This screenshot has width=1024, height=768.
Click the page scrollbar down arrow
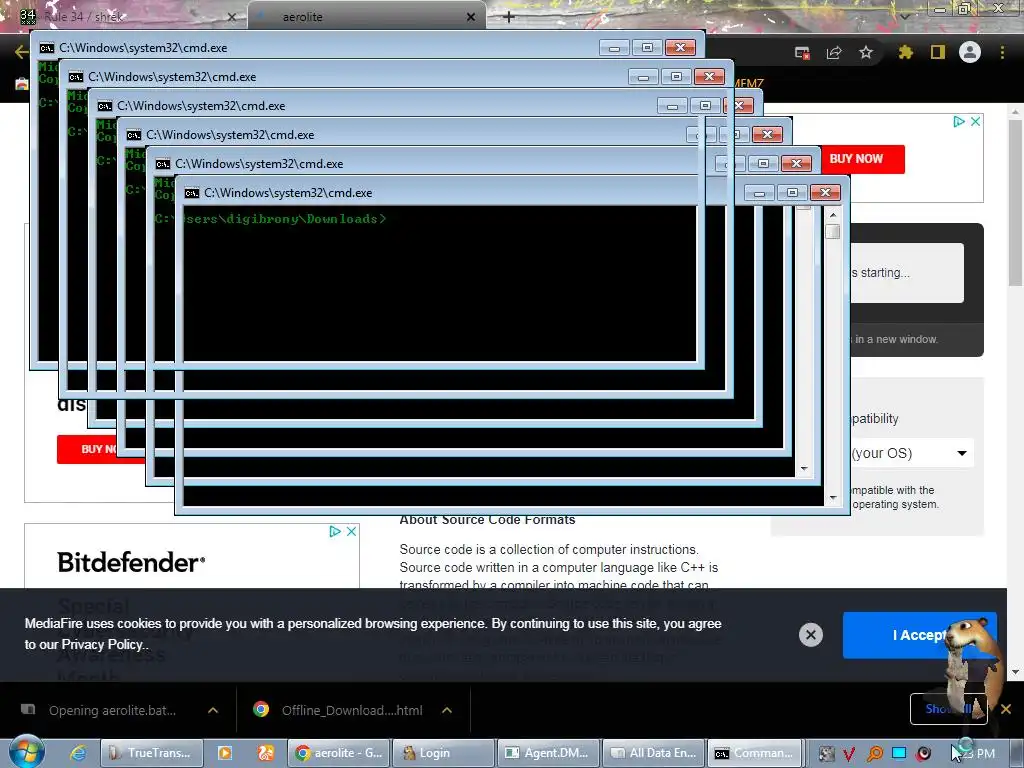[1015, 672]
